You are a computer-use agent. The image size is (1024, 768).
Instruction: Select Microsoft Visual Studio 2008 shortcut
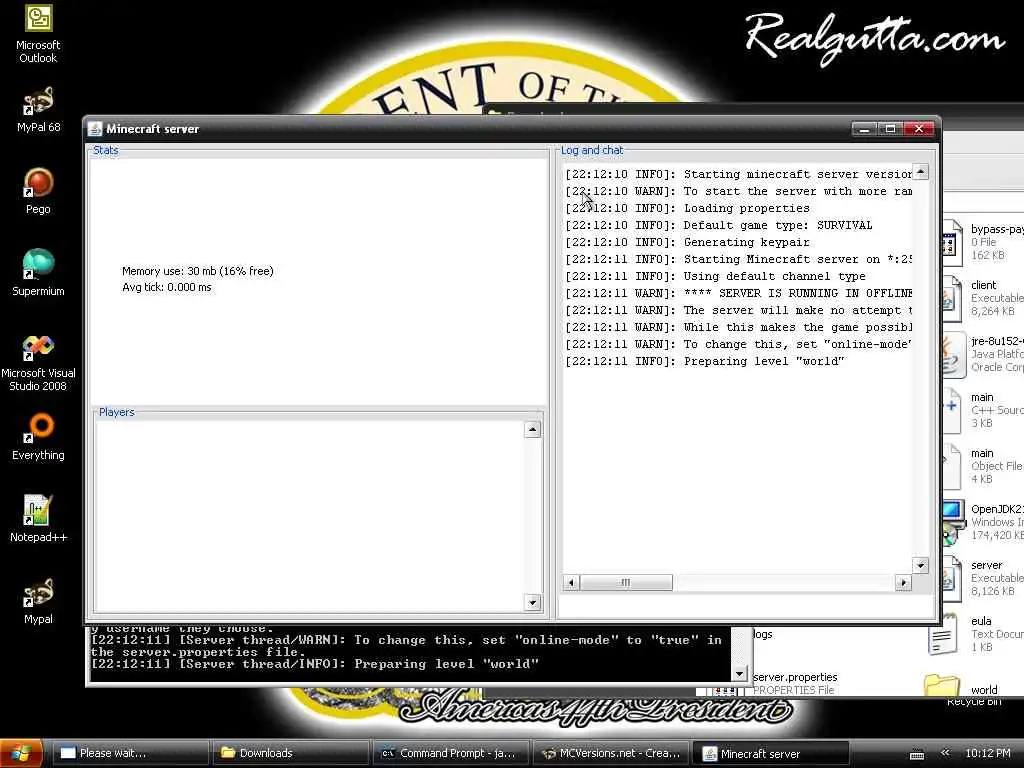click(38, 363)
